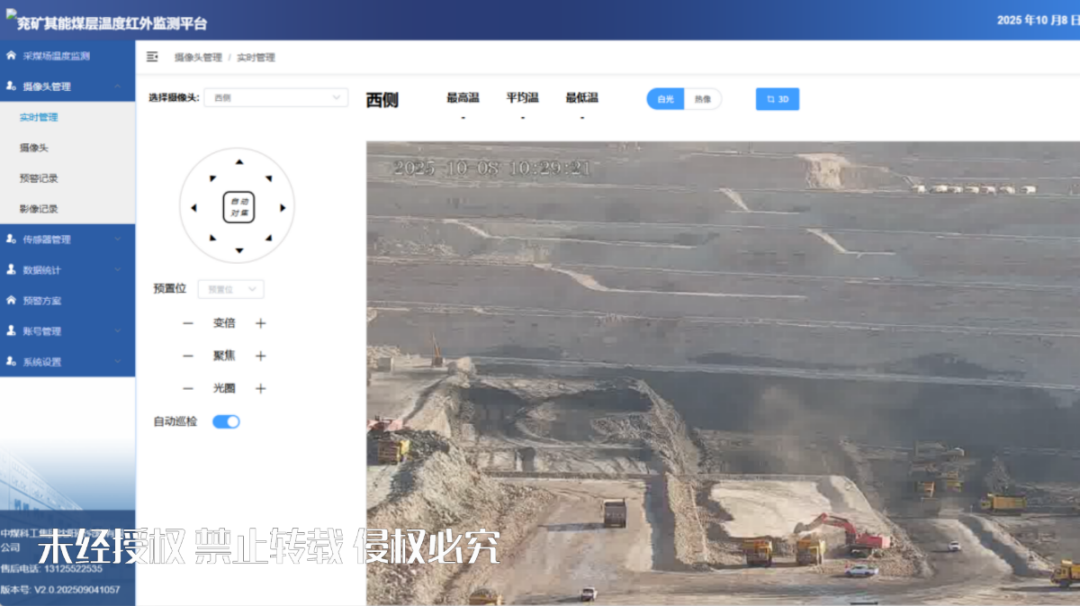Increase 变倍 zoom with plus icon
The height and width of the screenshot is (606, 1080).
coord(261,323)
